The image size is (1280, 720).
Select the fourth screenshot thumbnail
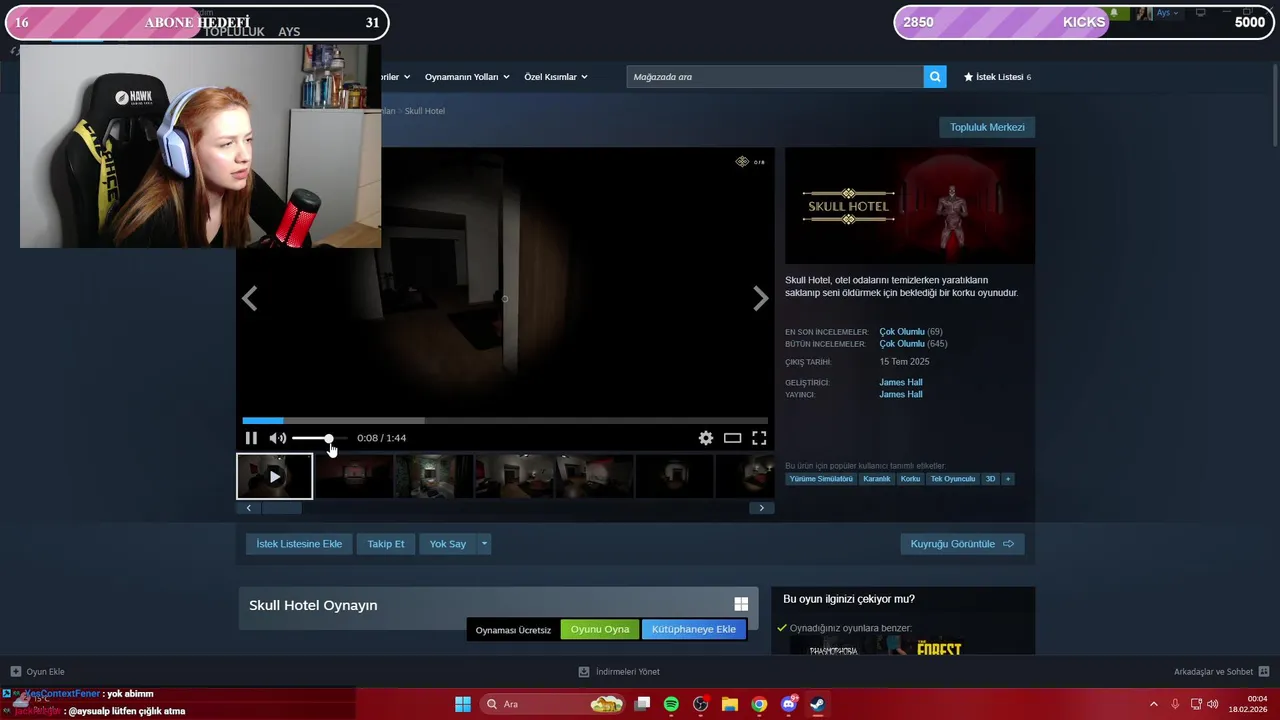point(514,476)
